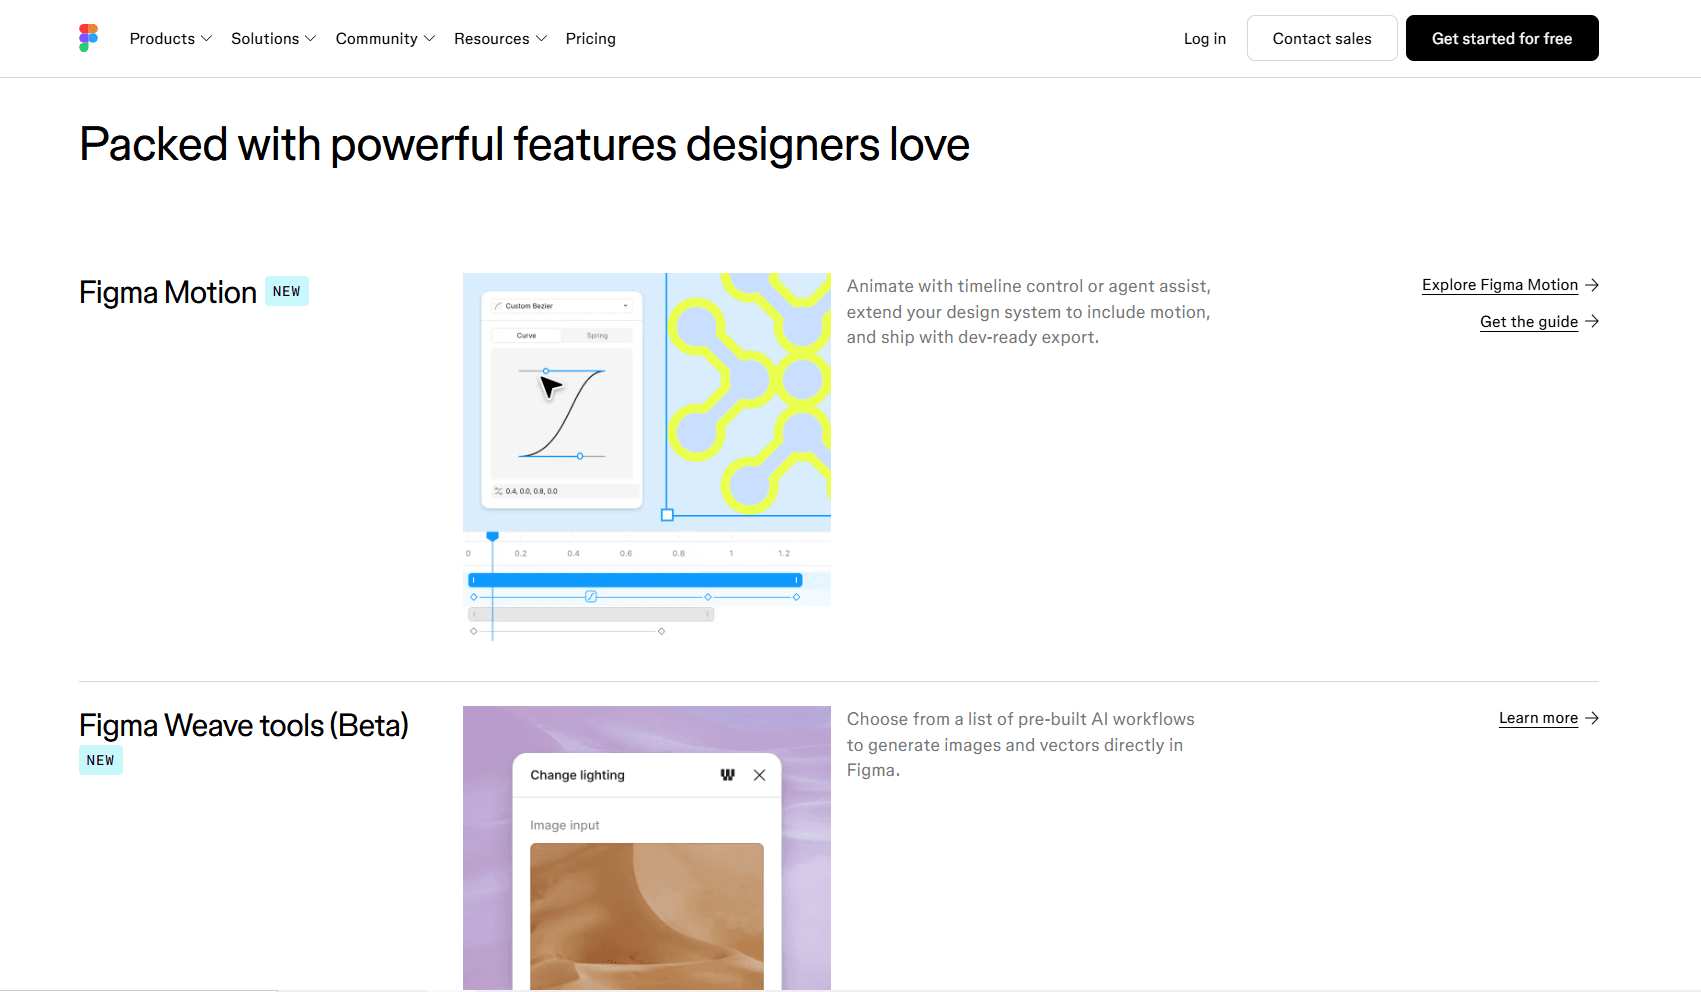Screen dimensions: 1701x992
Task: Click the Figma Motion illustration thumbnail
Action: pos(647,457)
